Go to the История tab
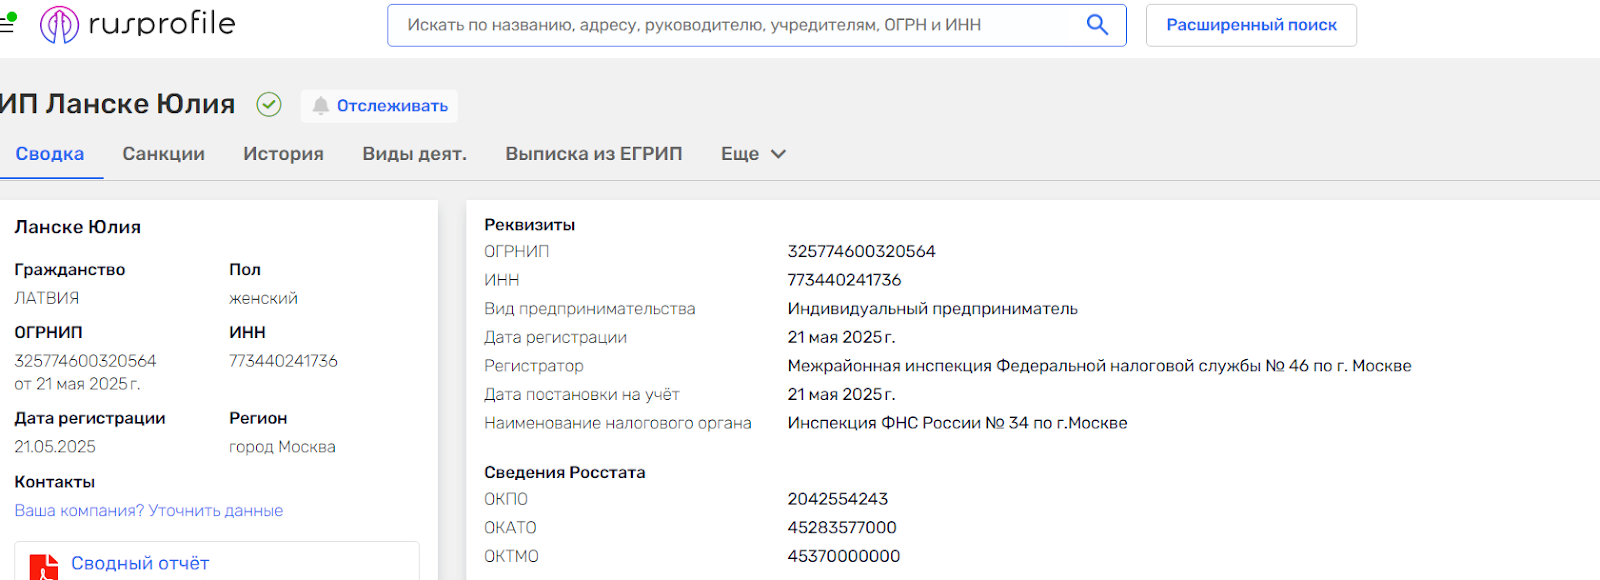 283,154
